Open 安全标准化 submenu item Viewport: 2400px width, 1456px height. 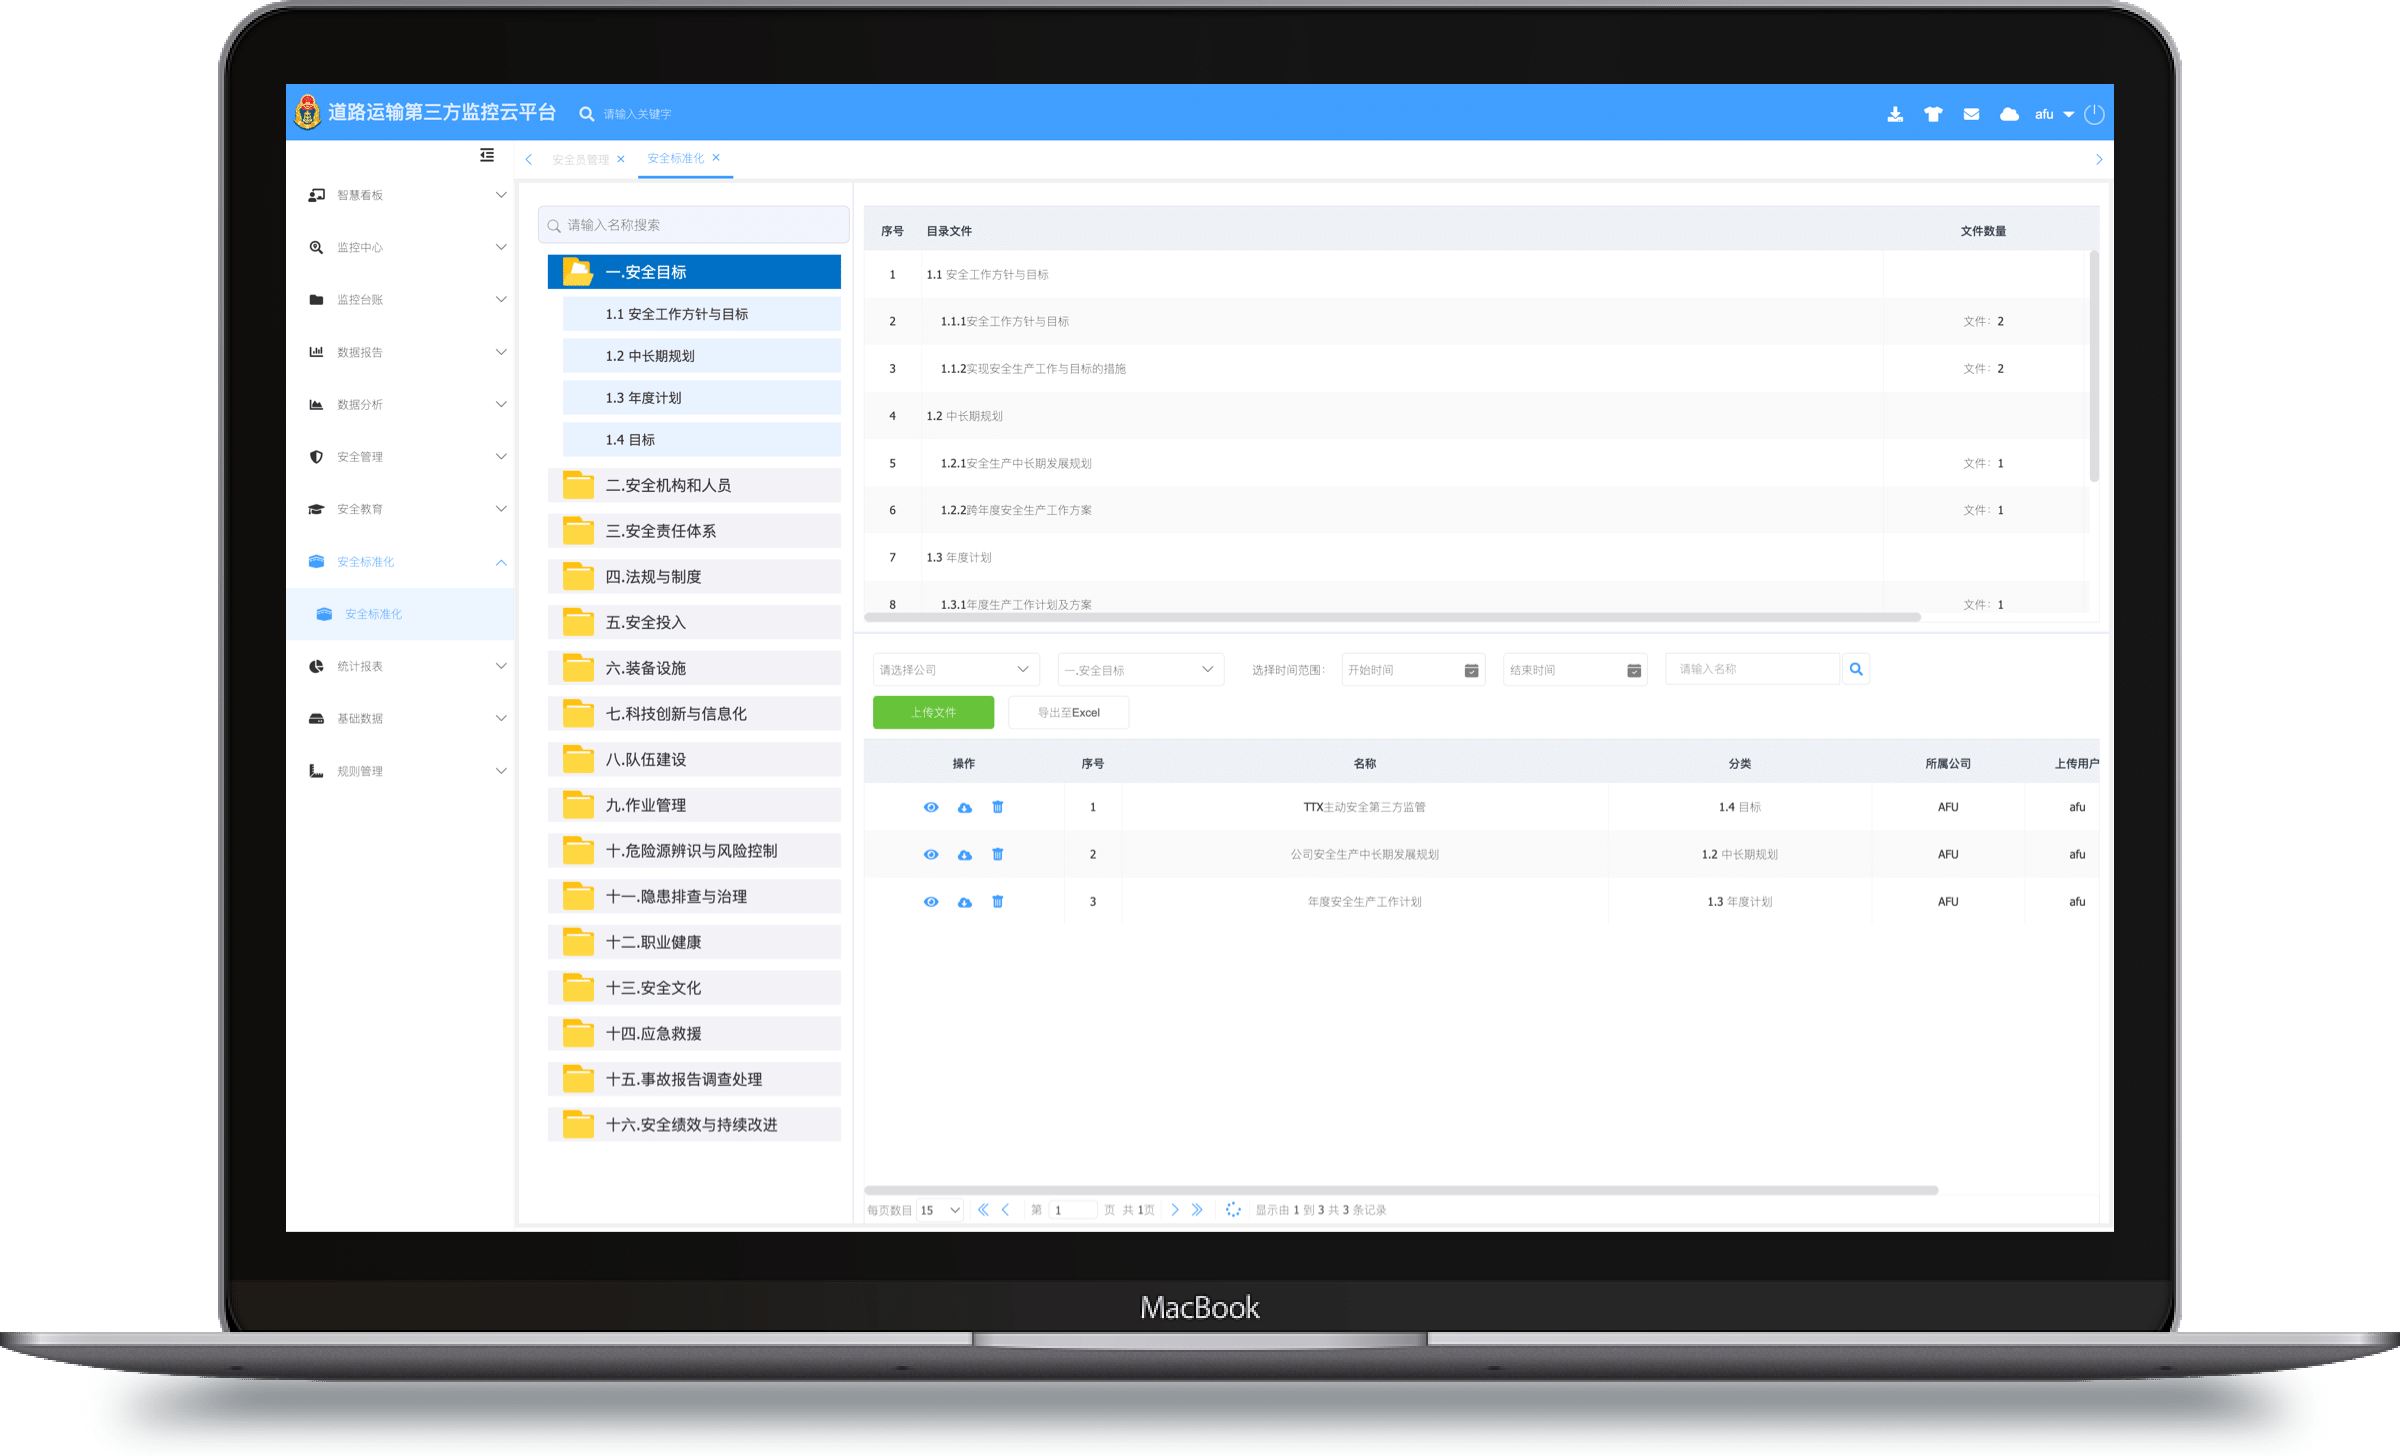pyautogui.click(x=400, y=614)
